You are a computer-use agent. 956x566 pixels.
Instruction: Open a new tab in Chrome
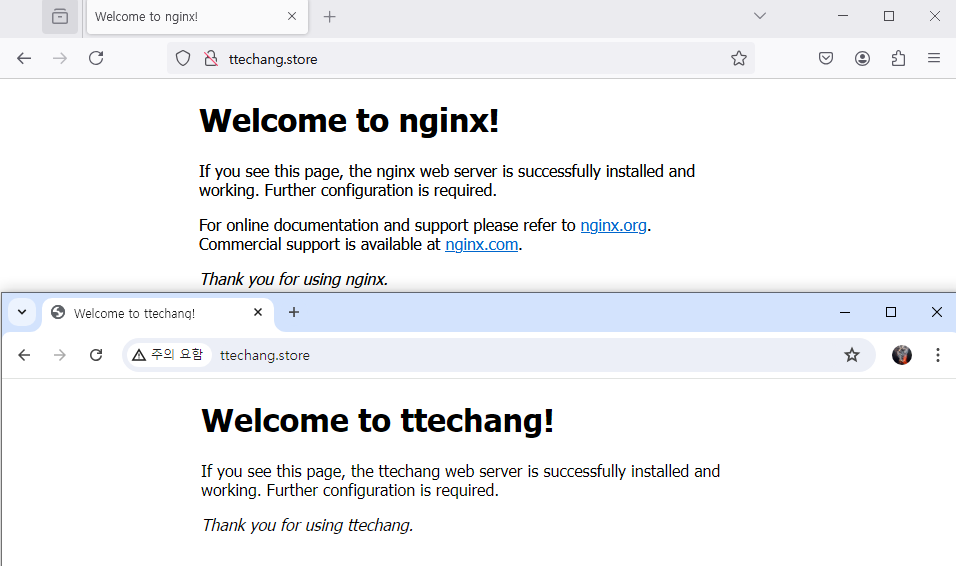click(x=294, y=312)
